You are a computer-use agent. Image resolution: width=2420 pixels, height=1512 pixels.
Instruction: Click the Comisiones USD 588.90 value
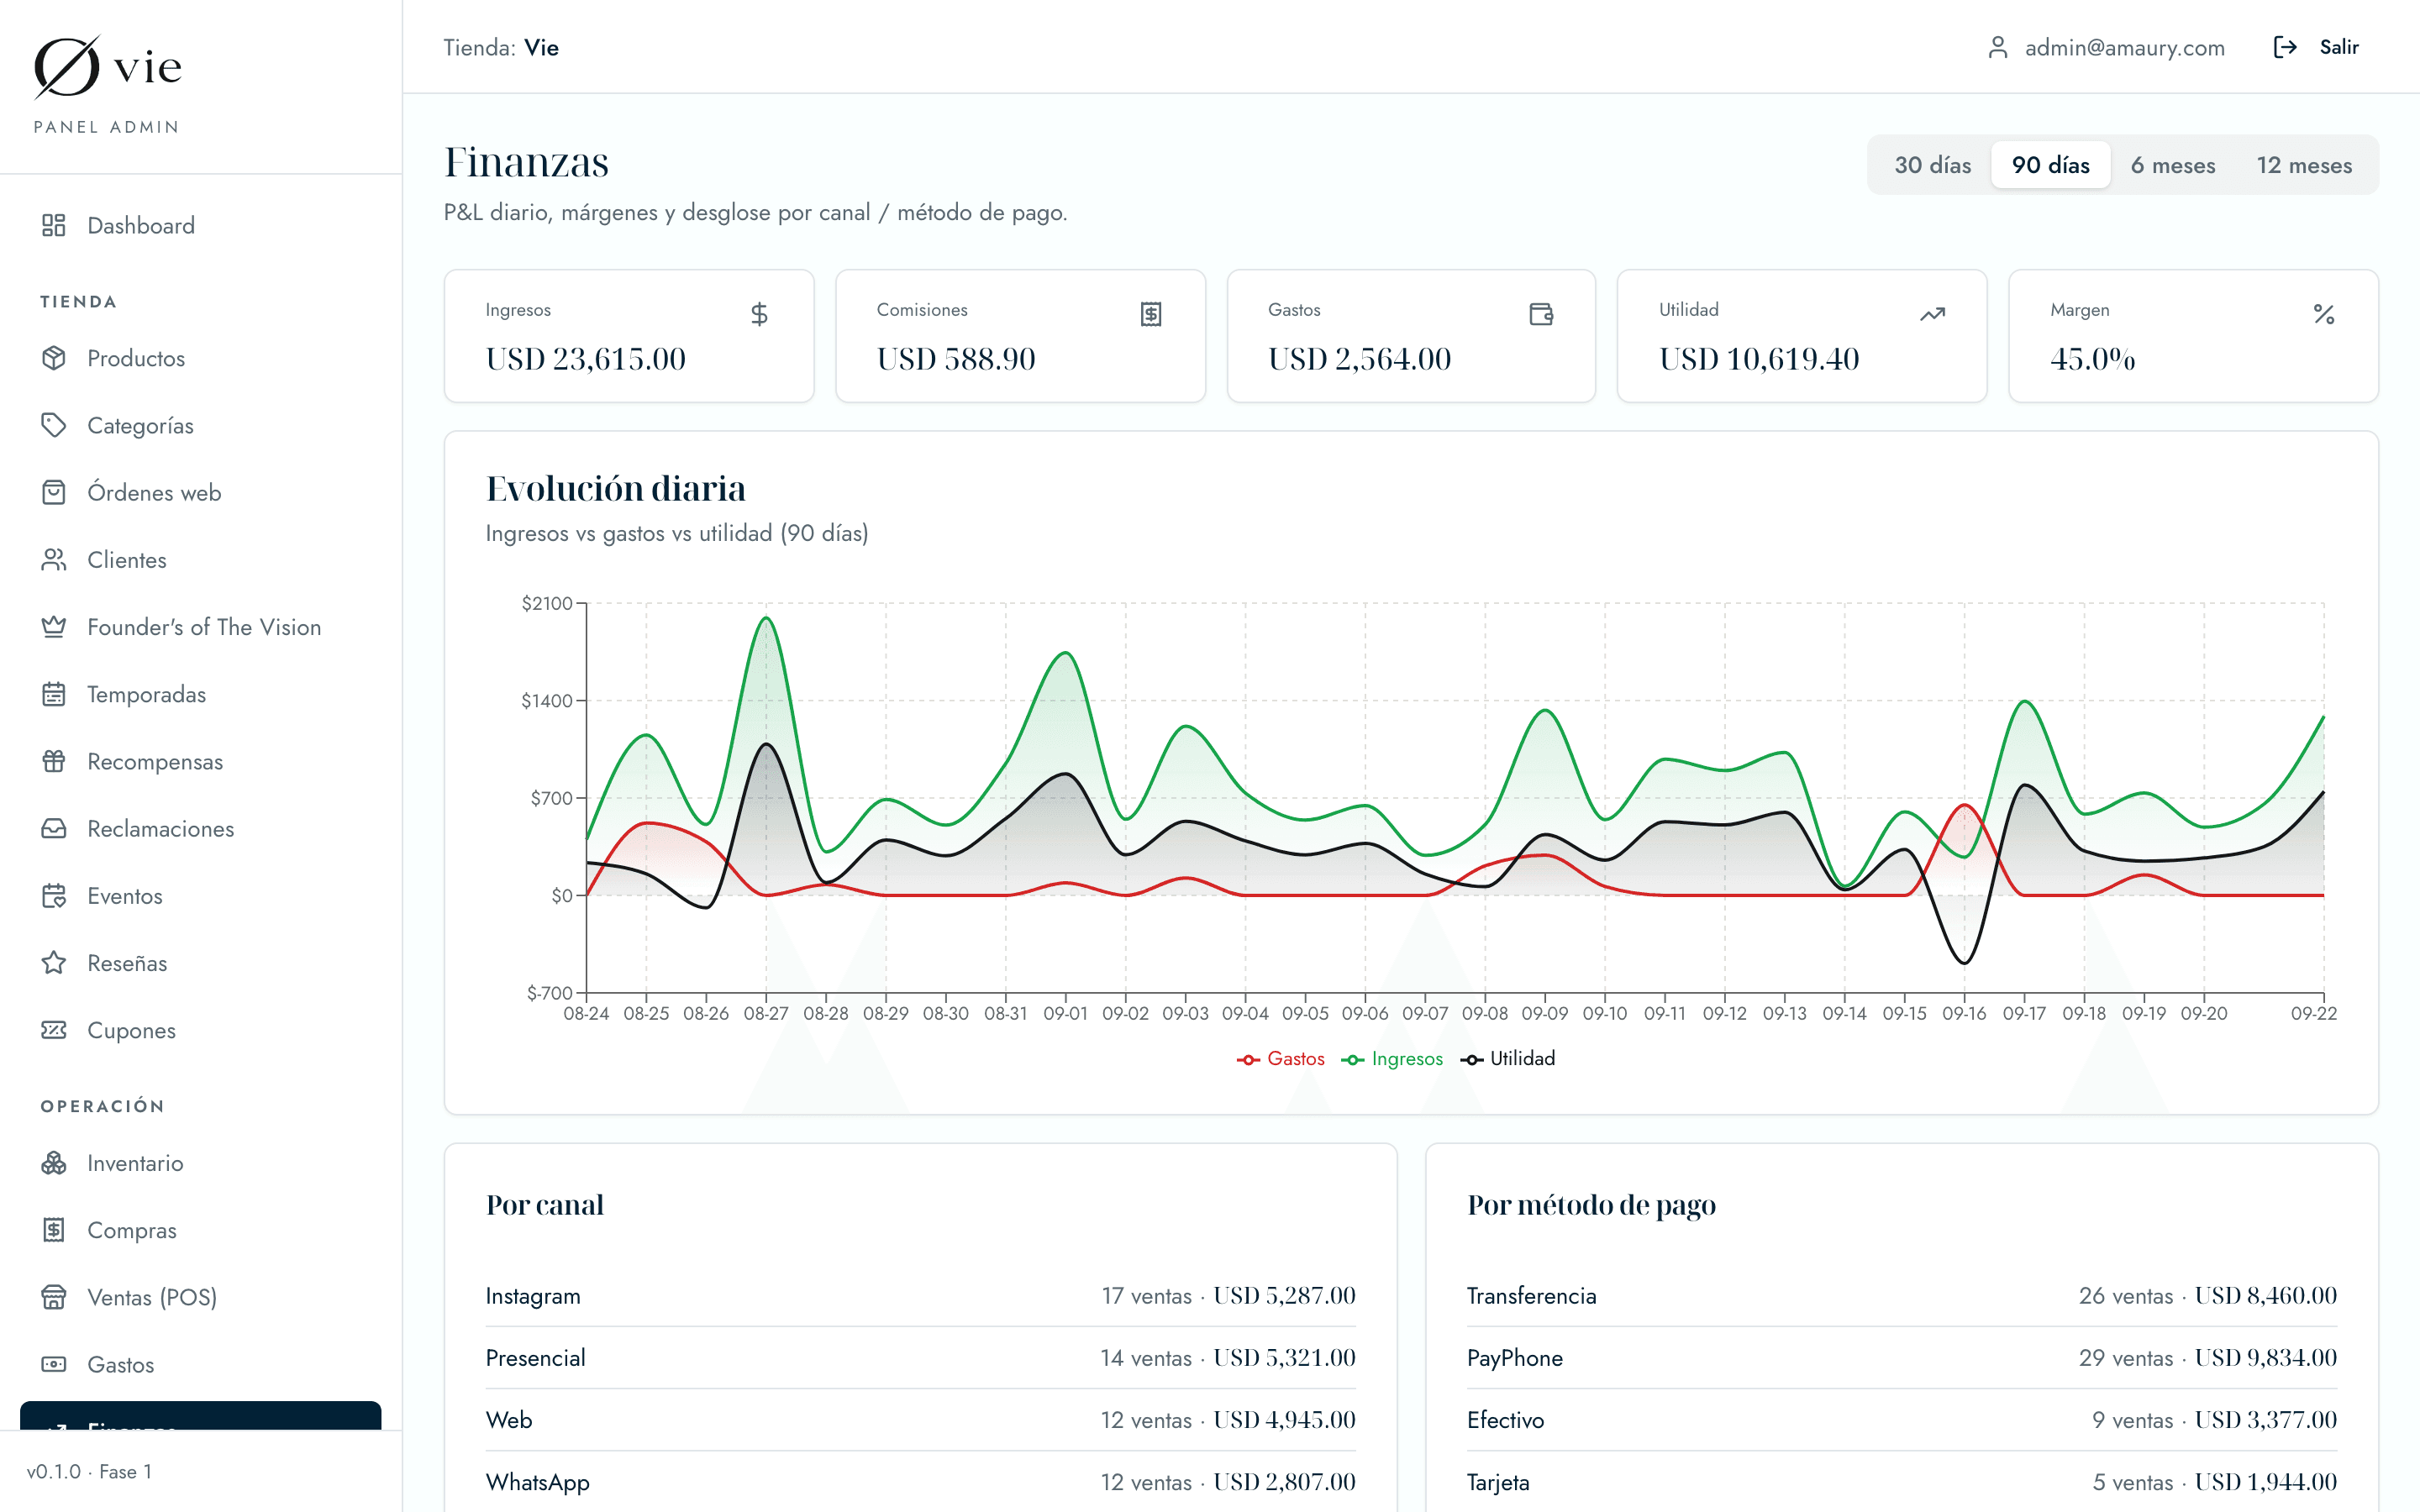(x=956, y=358)
